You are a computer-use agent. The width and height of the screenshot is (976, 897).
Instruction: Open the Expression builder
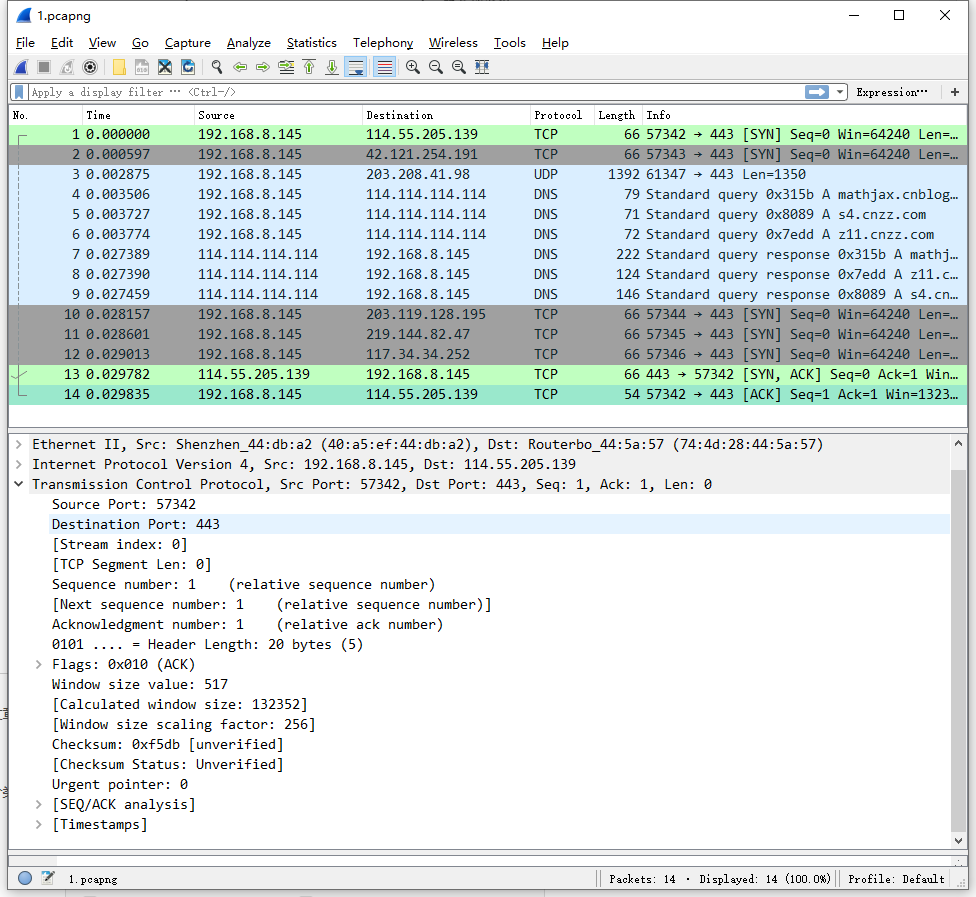(891, 92)
